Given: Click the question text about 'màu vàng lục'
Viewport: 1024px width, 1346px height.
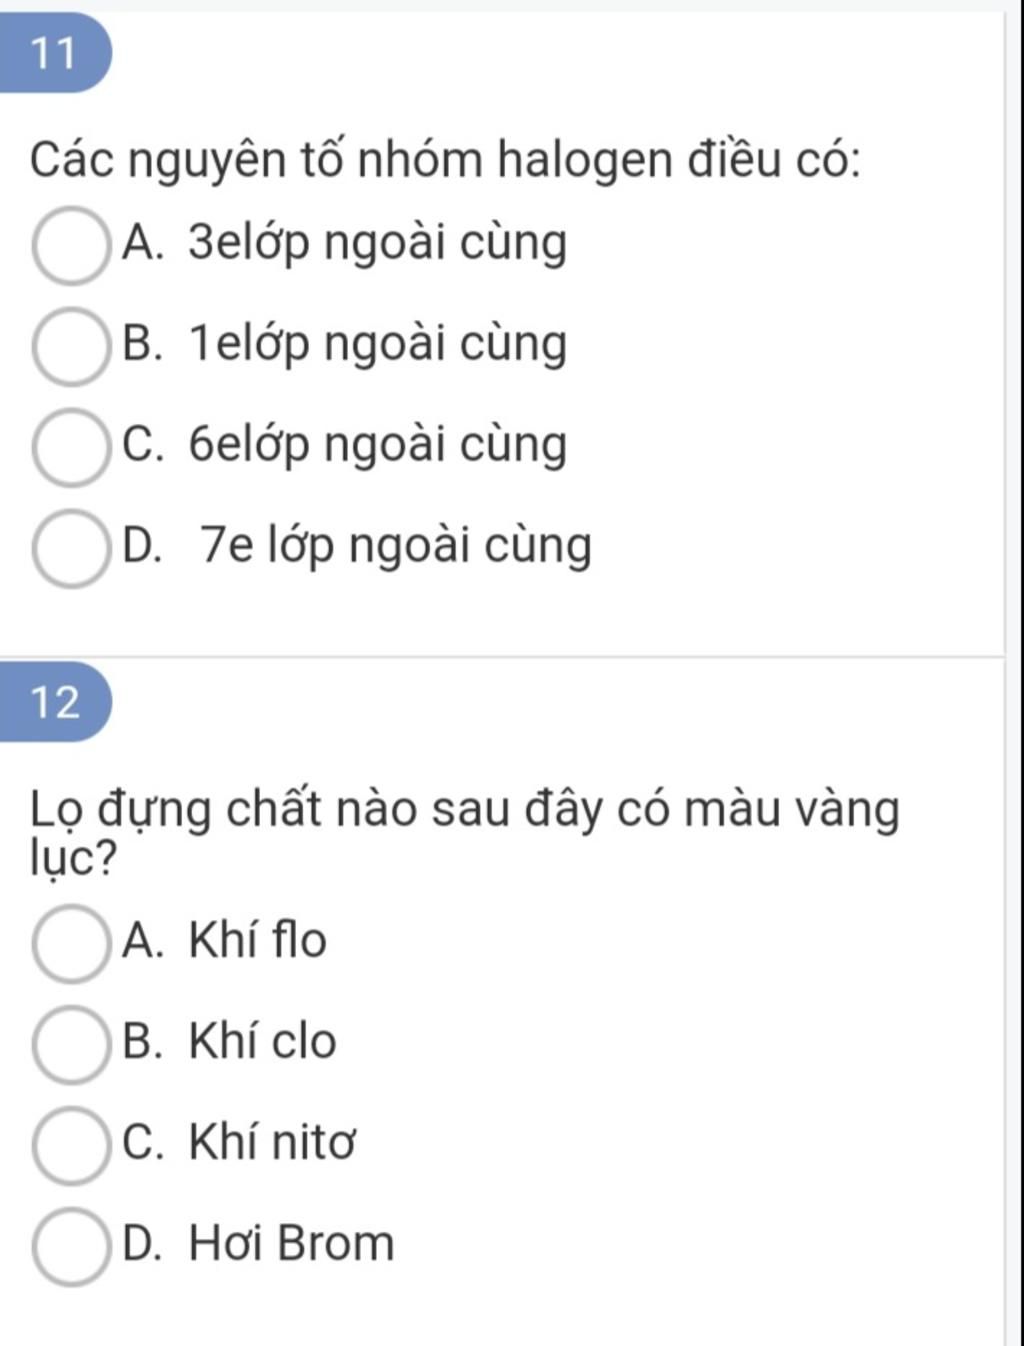Looking at the screenshot, I should point(465,832).
